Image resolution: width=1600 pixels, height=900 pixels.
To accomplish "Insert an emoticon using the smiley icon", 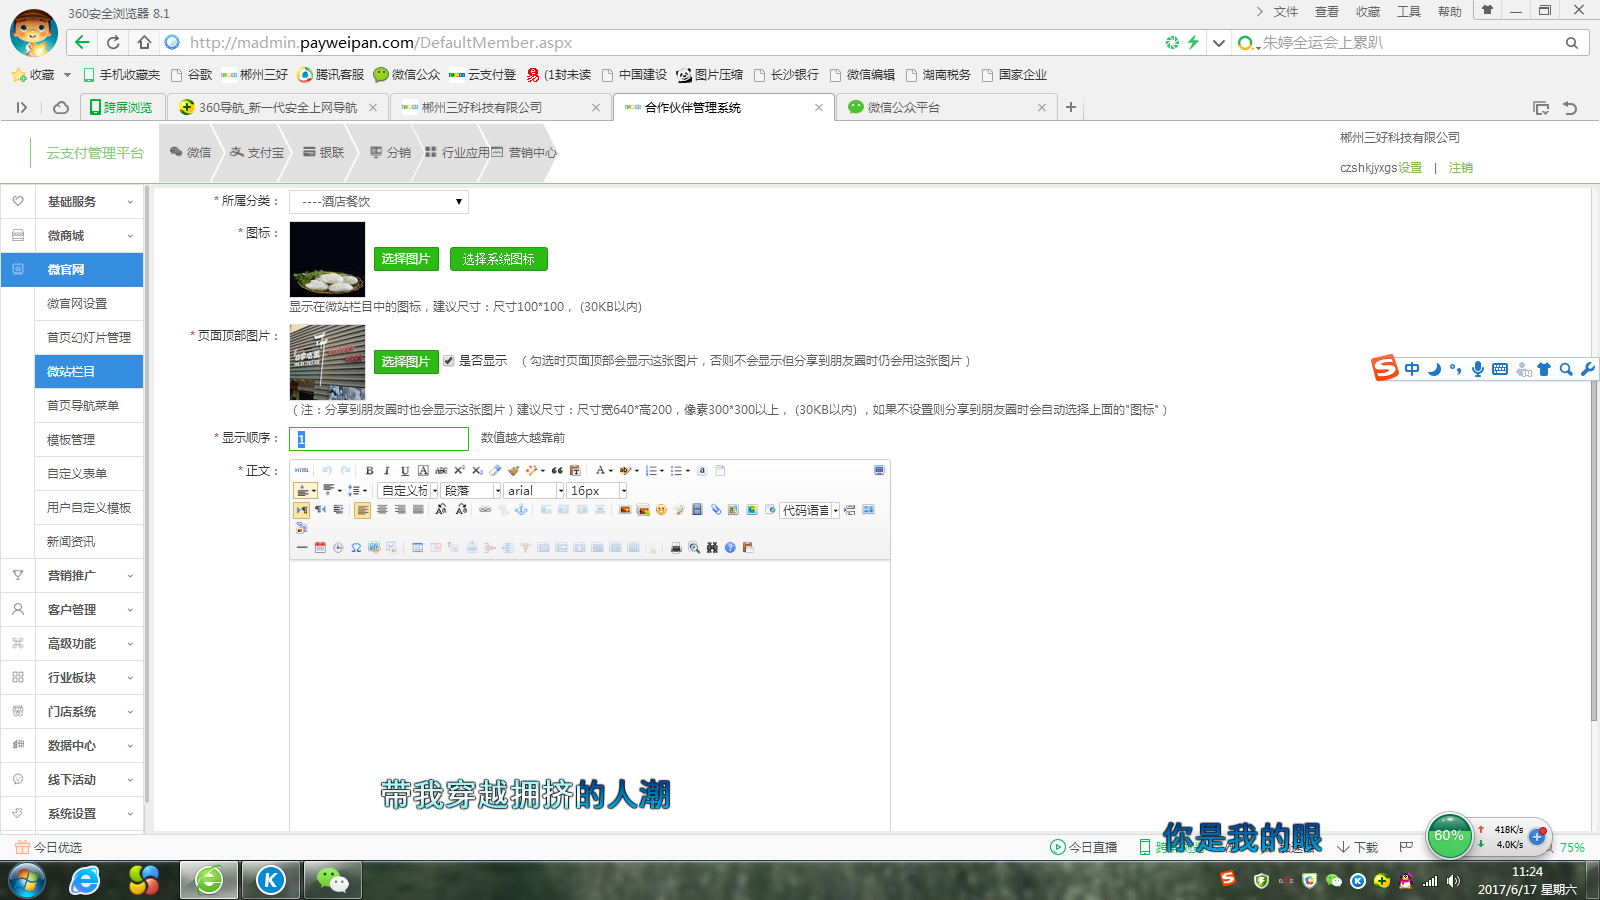I will 661,510.
